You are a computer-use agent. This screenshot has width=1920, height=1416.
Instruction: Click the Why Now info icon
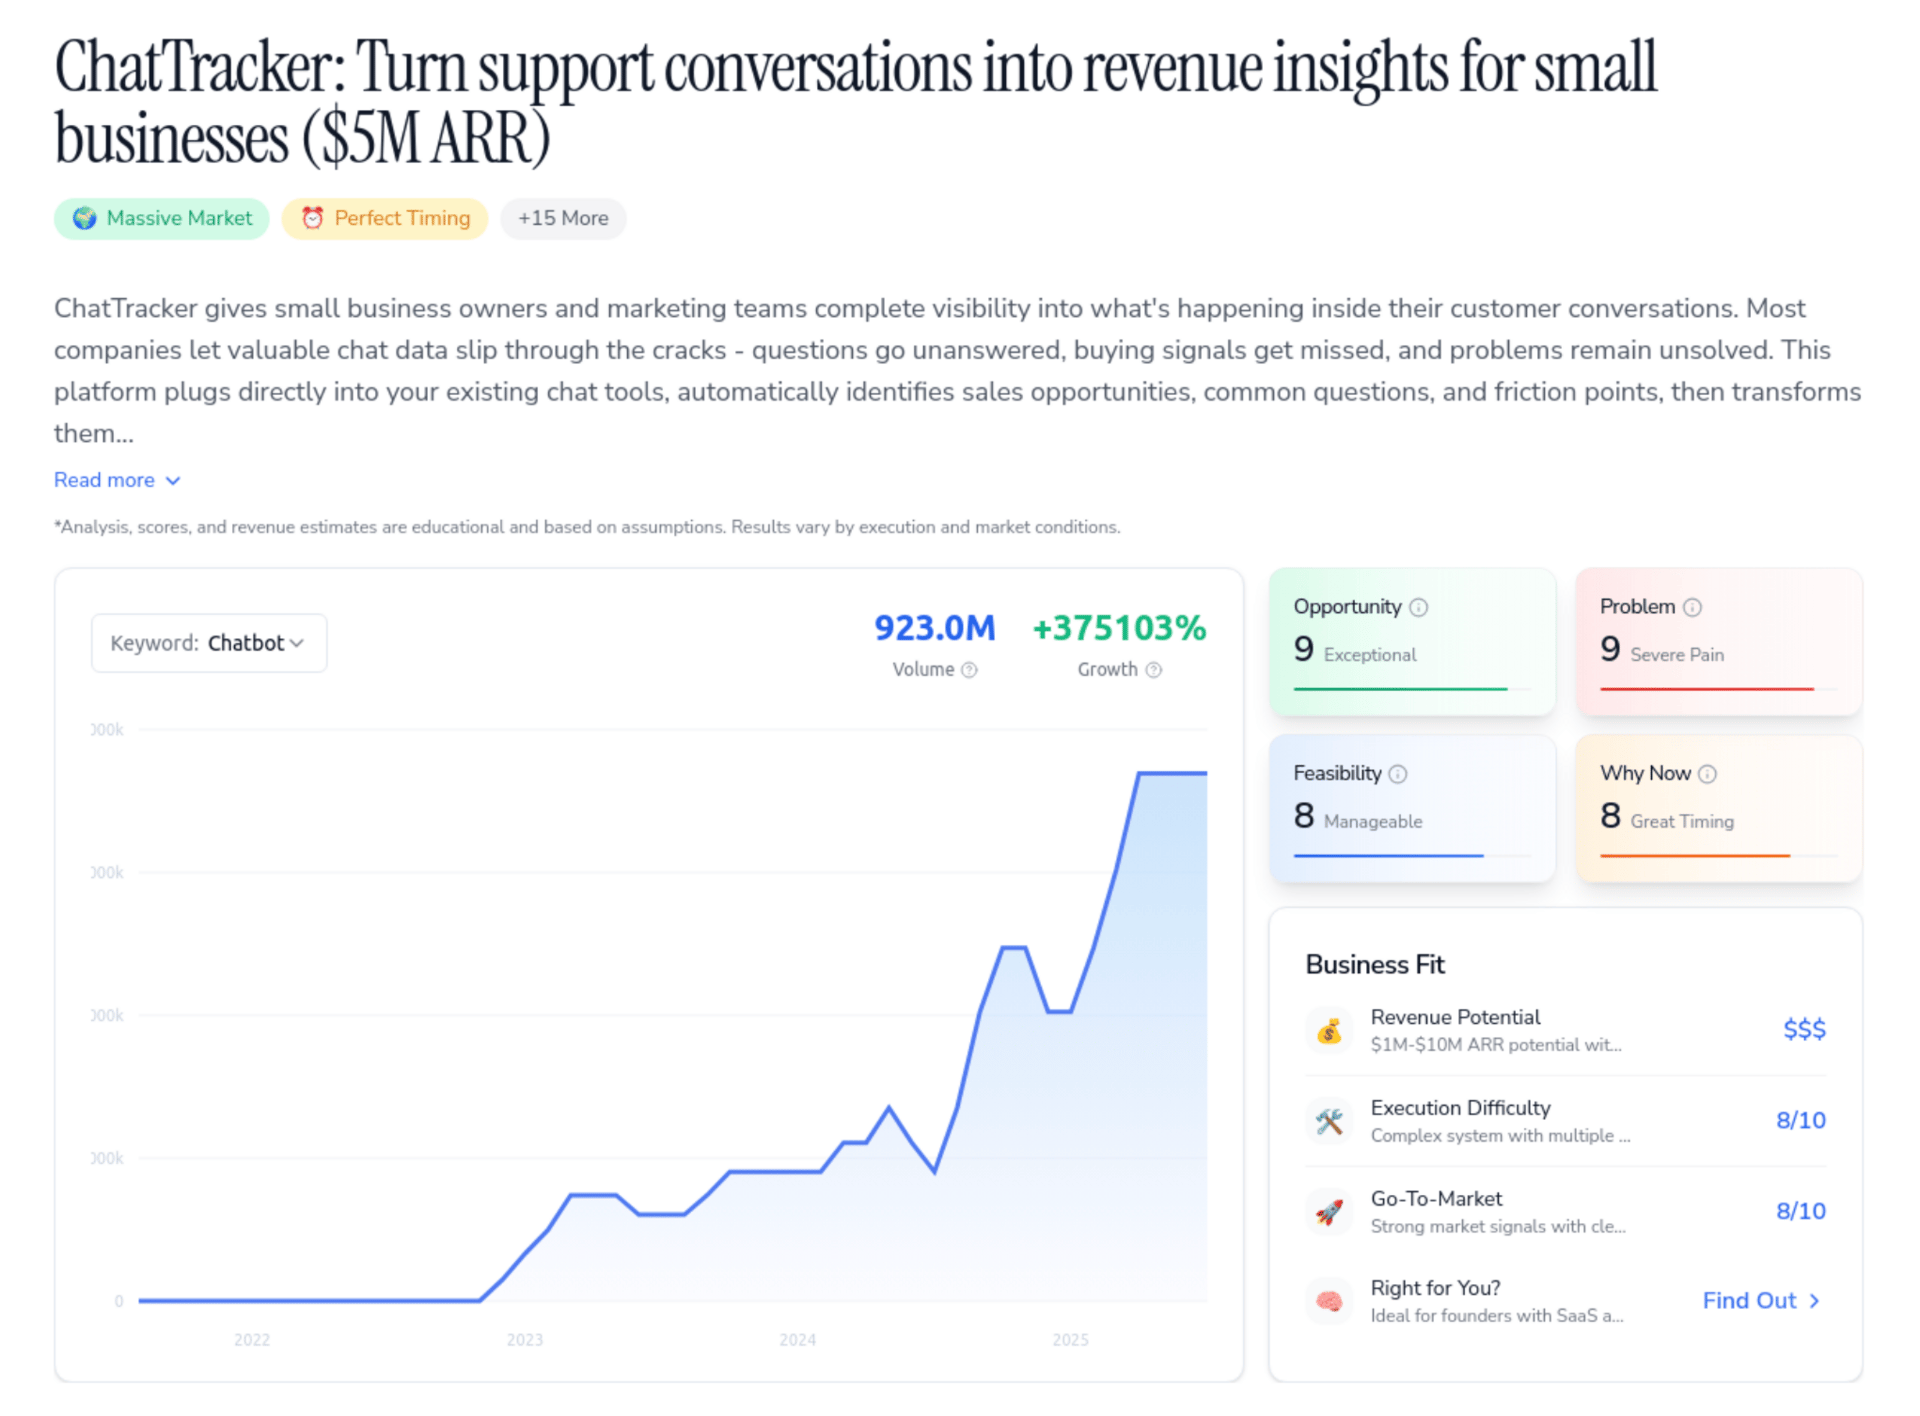pyautogui.click(x=1707, y=774)
